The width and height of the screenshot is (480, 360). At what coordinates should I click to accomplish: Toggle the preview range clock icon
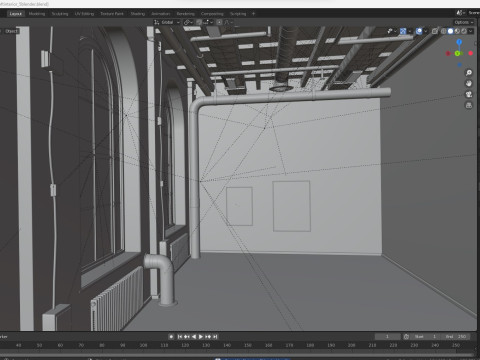tap(406, 337)
